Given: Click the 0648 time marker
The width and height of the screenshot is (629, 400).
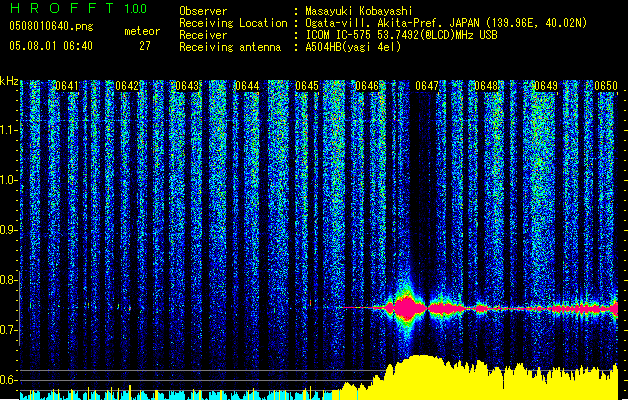Looking at the screenshot, I should 486,86.
